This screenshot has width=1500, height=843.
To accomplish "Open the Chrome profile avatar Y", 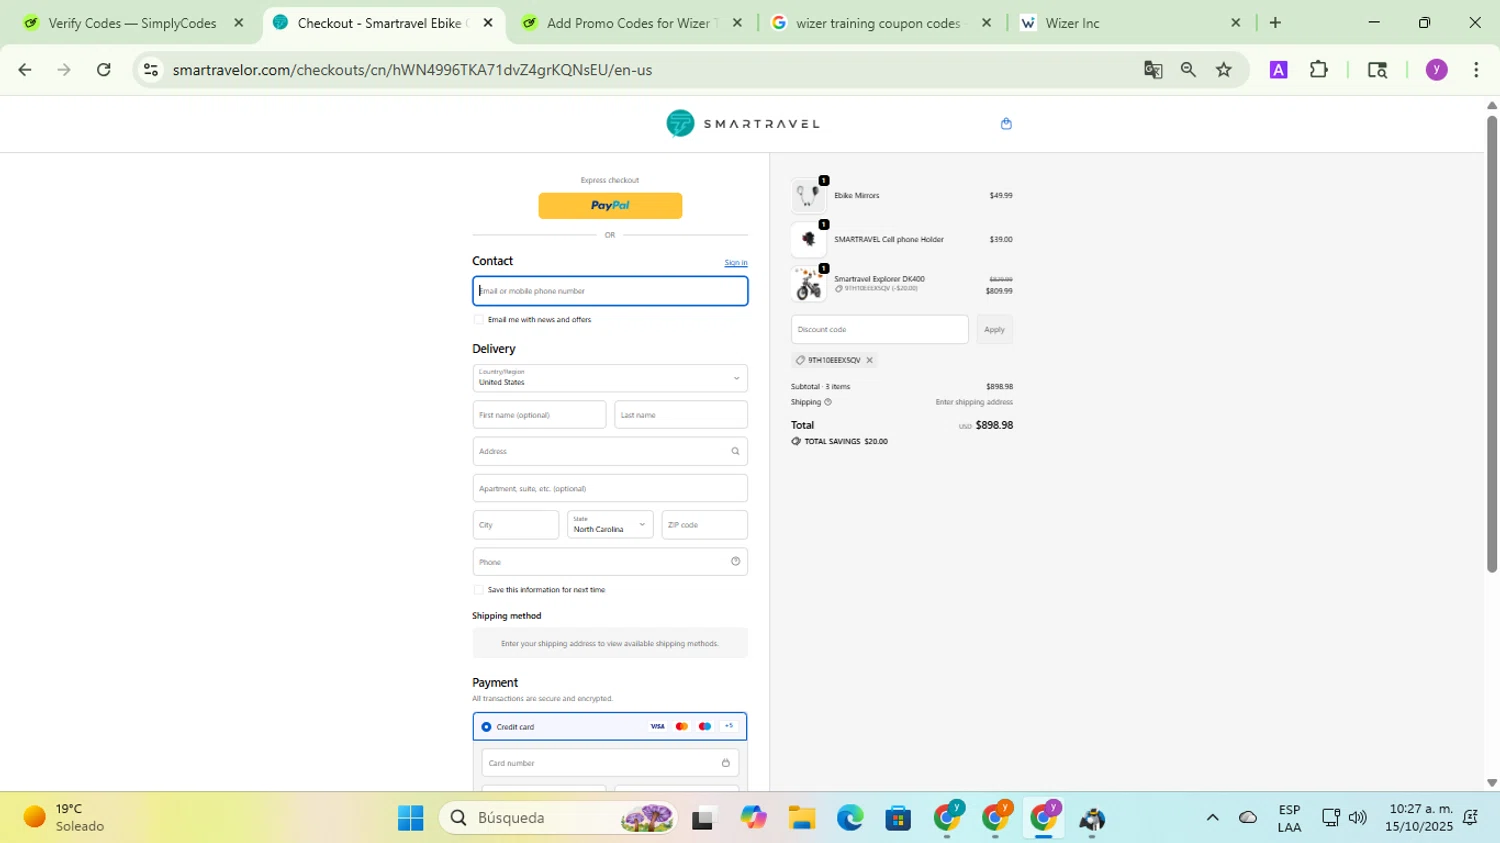I will pyautogui.click(x=1436, y=69).
